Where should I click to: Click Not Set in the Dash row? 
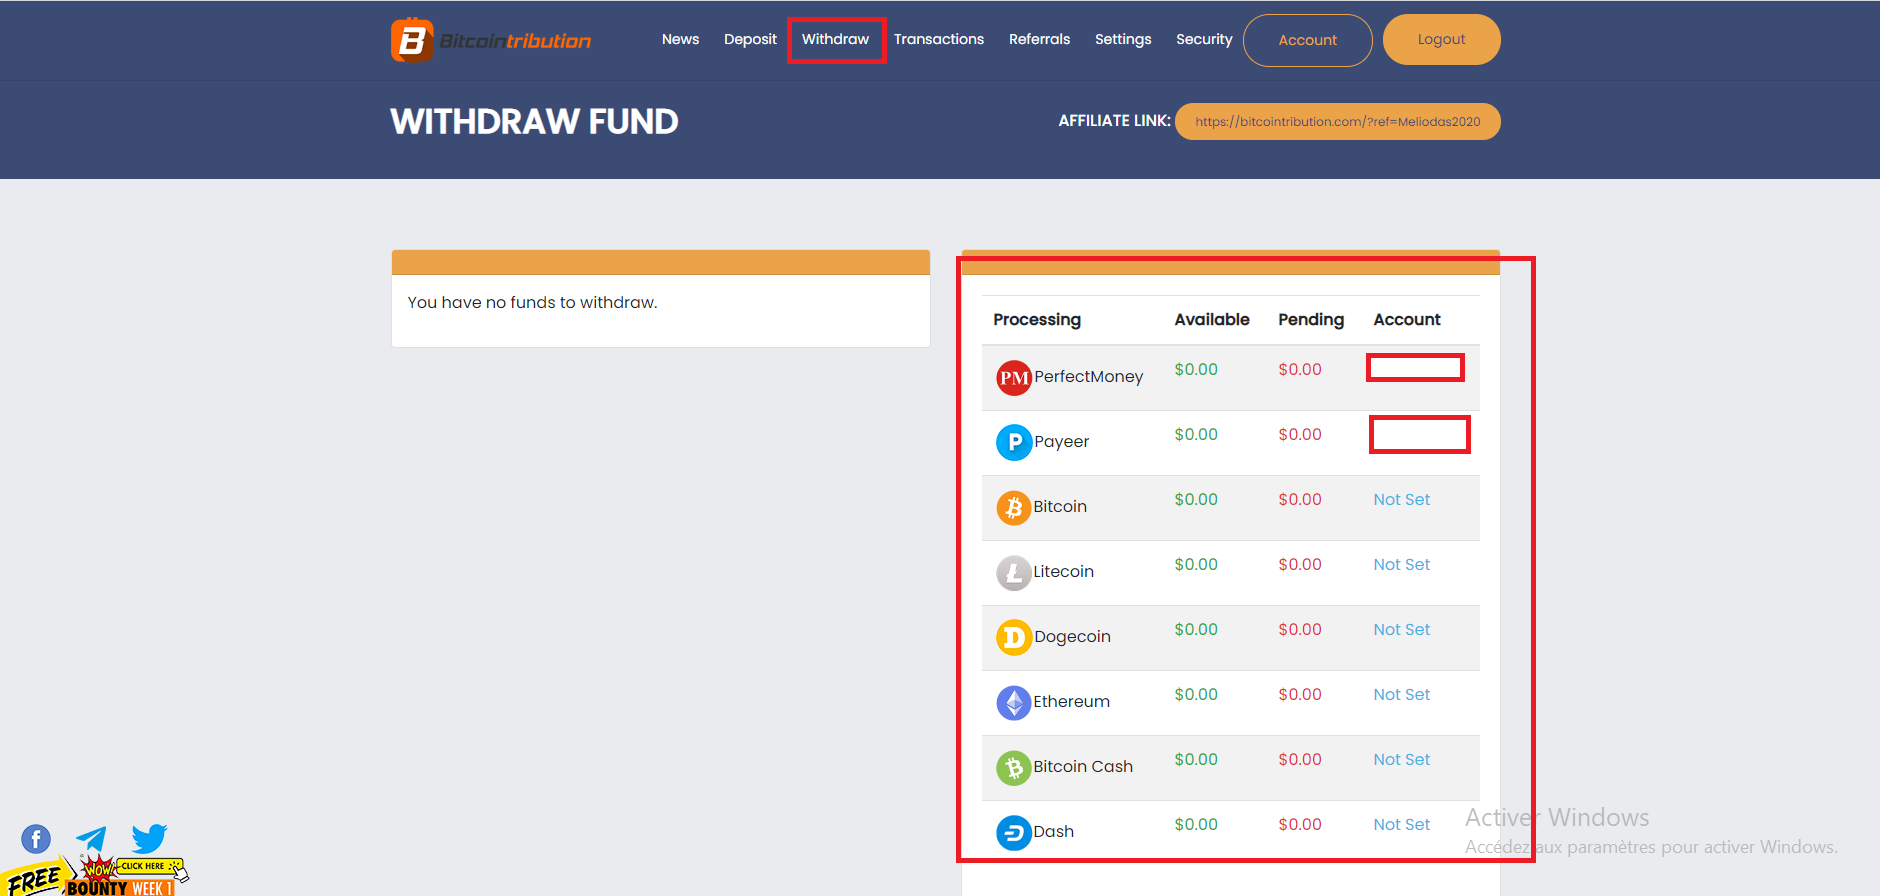(1401, 825)
